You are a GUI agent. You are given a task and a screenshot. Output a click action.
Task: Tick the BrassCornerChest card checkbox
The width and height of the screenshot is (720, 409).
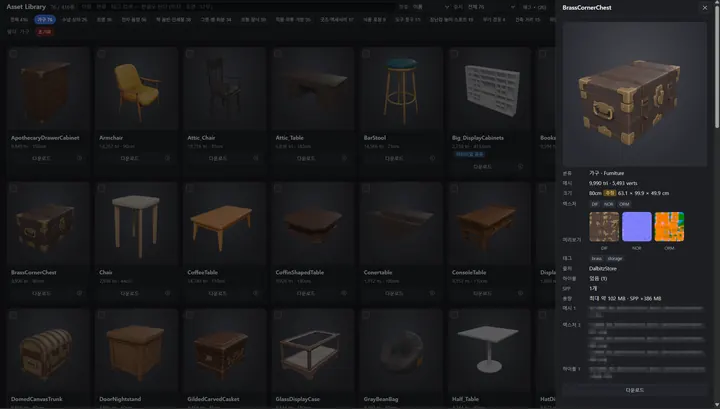tap(13, 189)
